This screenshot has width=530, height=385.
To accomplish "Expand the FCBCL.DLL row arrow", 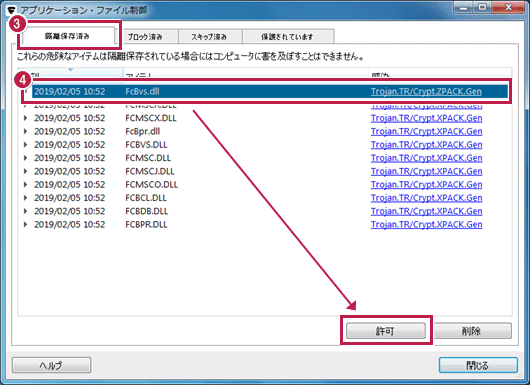I will pos(25,198).
